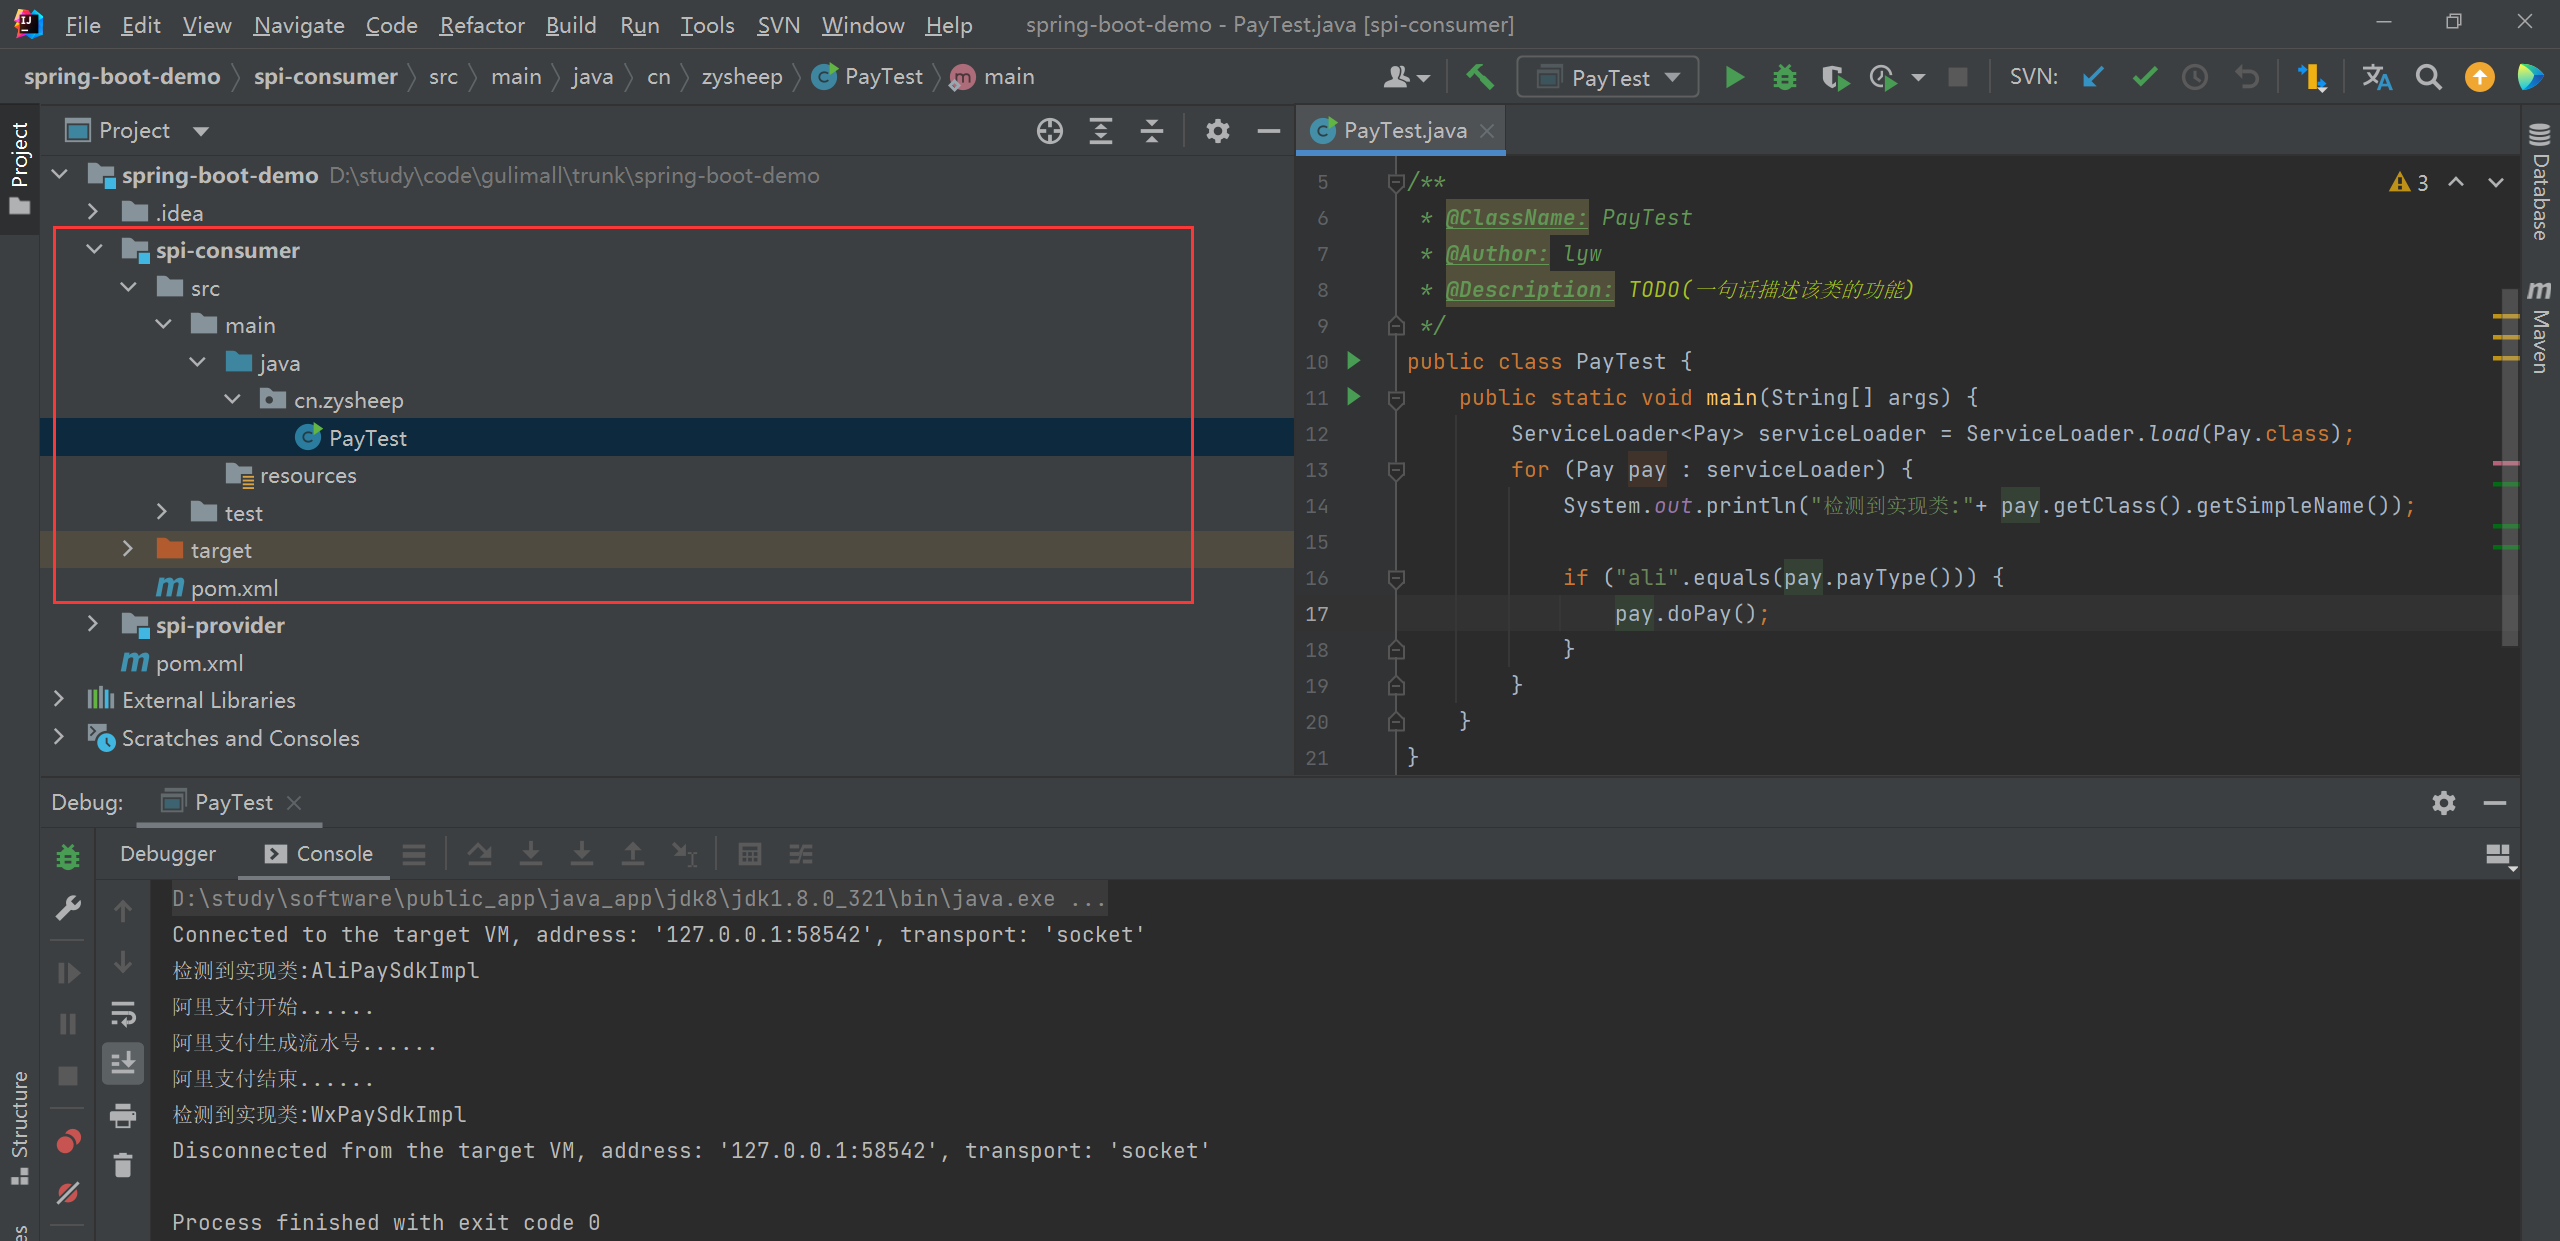Switch to the Debugger tab
Viewport: 2560px width, 1241px height.
167,854
